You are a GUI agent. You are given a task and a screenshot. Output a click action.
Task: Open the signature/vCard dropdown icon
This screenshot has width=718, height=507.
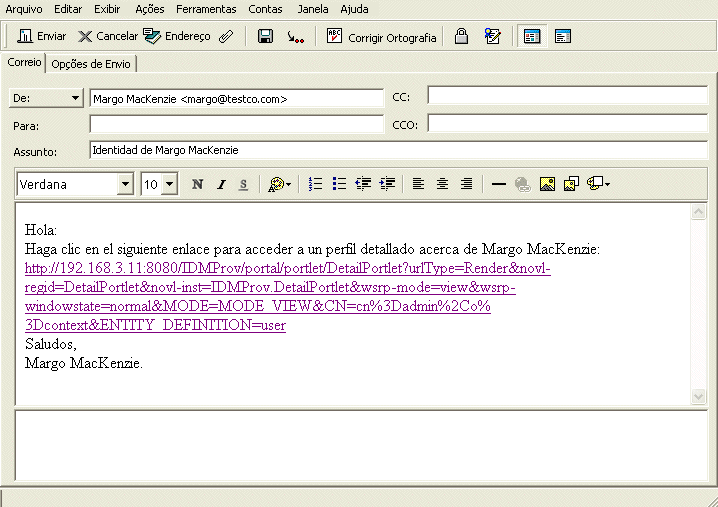click(598, 184)
